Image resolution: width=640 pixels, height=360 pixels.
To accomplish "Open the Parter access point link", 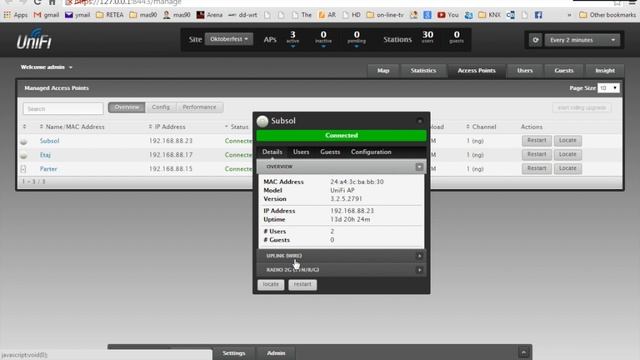I will (48, 169).
